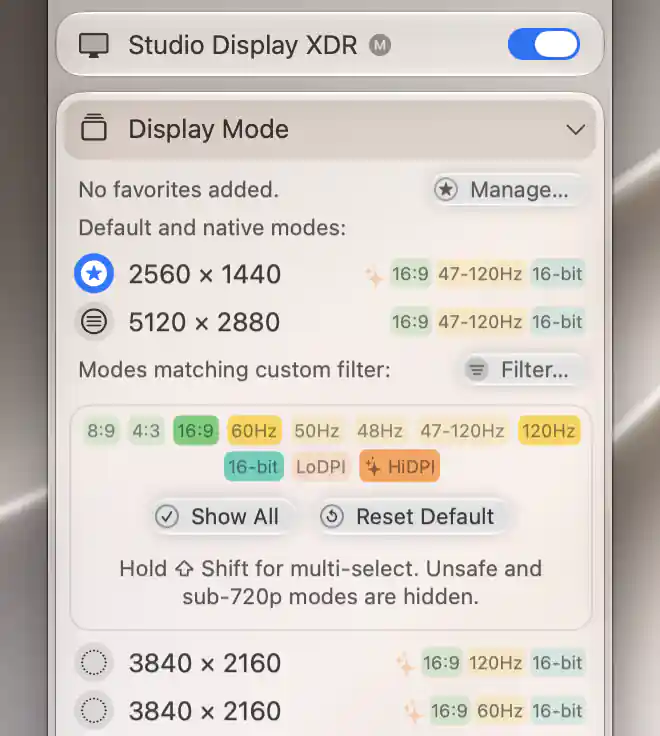Toggle the Studio Display XDR switch
The width and height of the screenshot is (660, 736).
(544, 44)
